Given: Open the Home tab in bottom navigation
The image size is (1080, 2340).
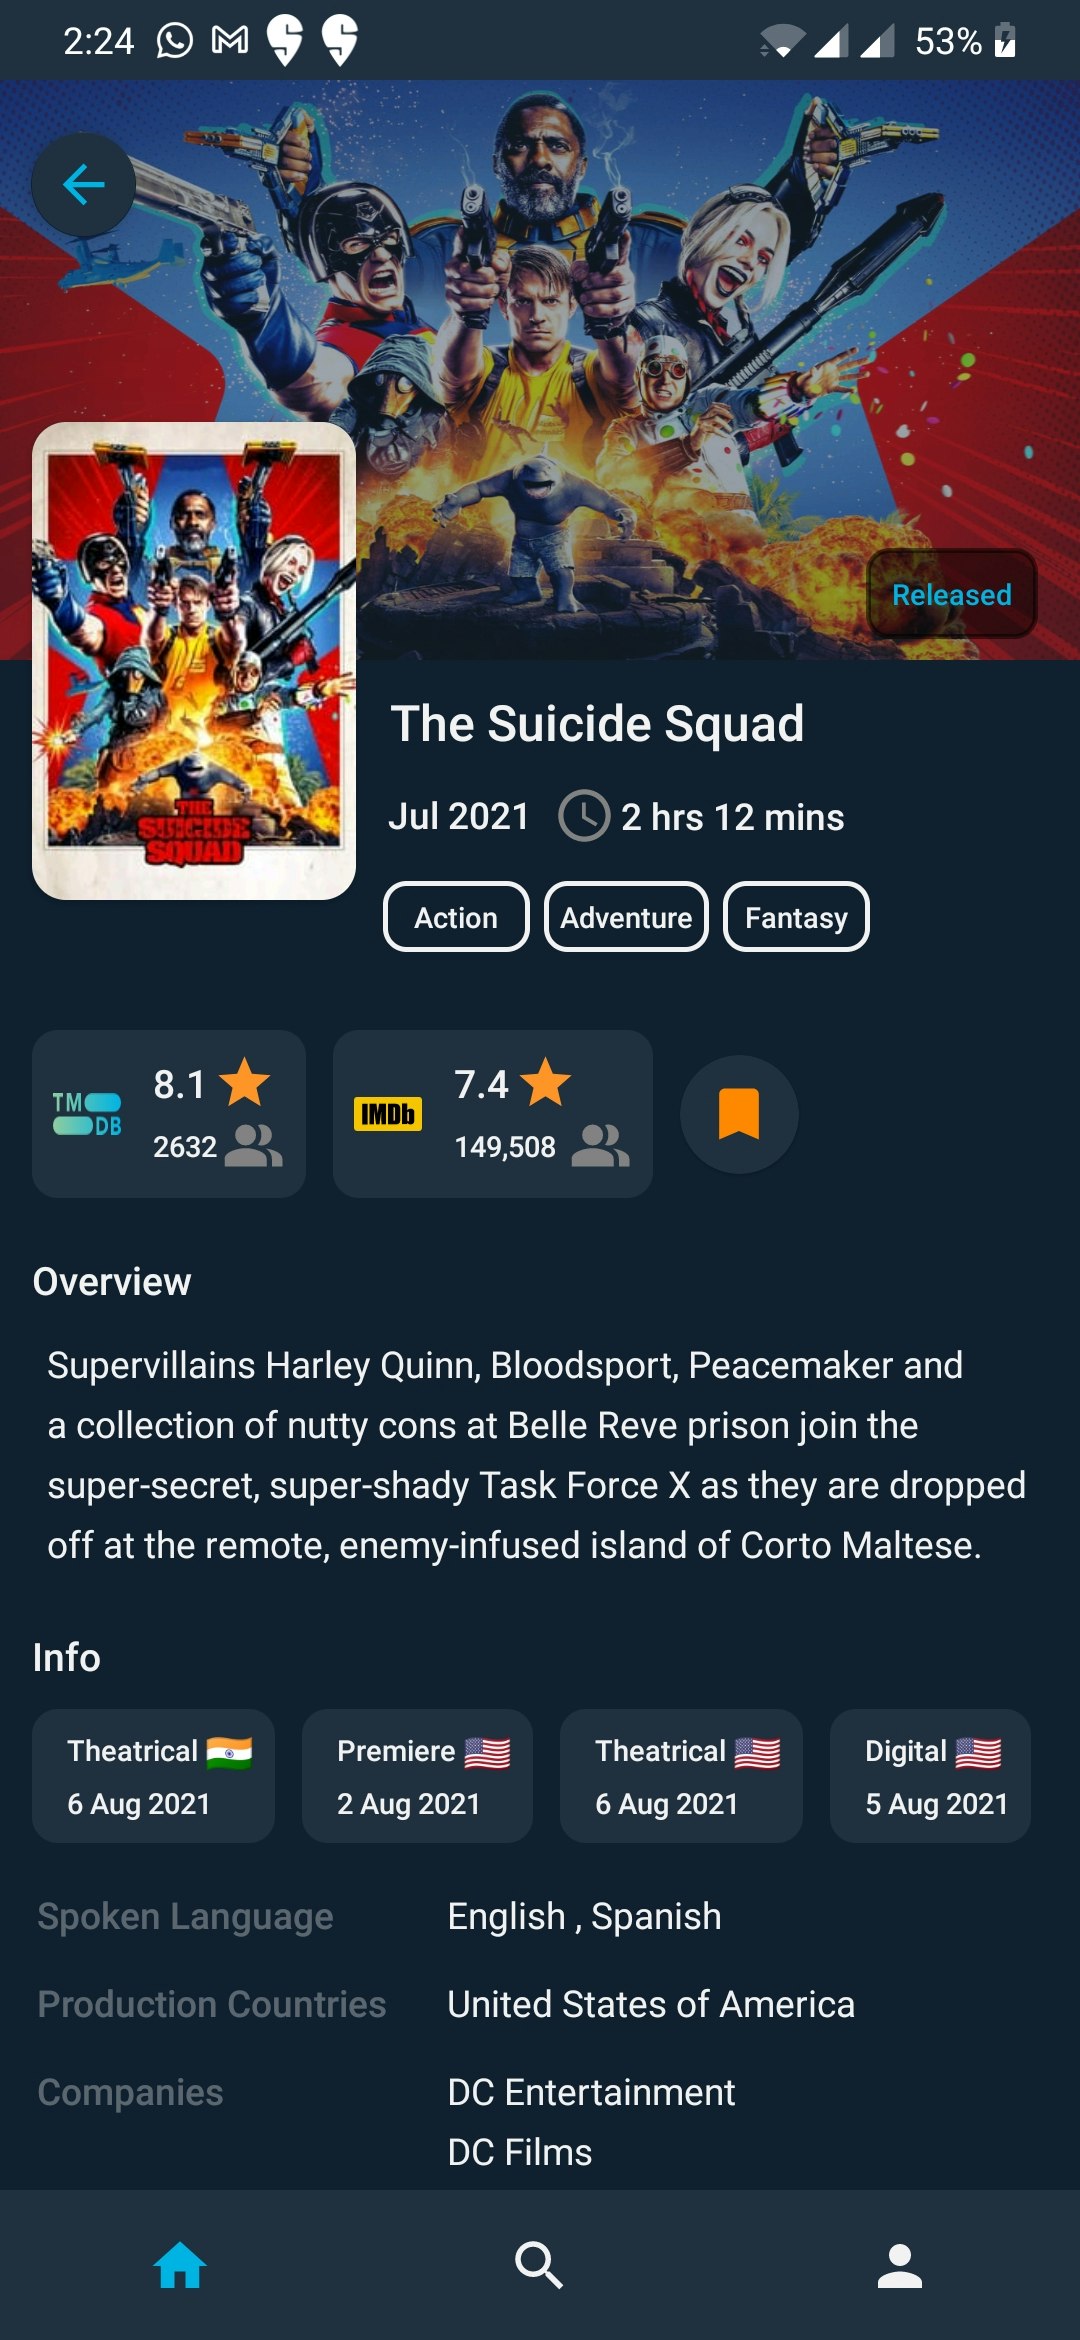Looking at the screenshot, I should [x=180, y=2265].
